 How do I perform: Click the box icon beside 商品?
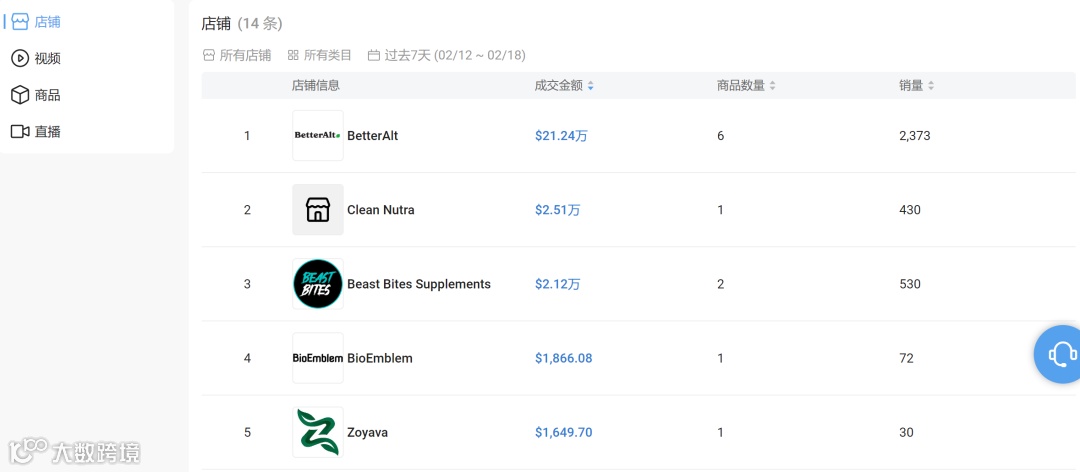click(20, 95)
